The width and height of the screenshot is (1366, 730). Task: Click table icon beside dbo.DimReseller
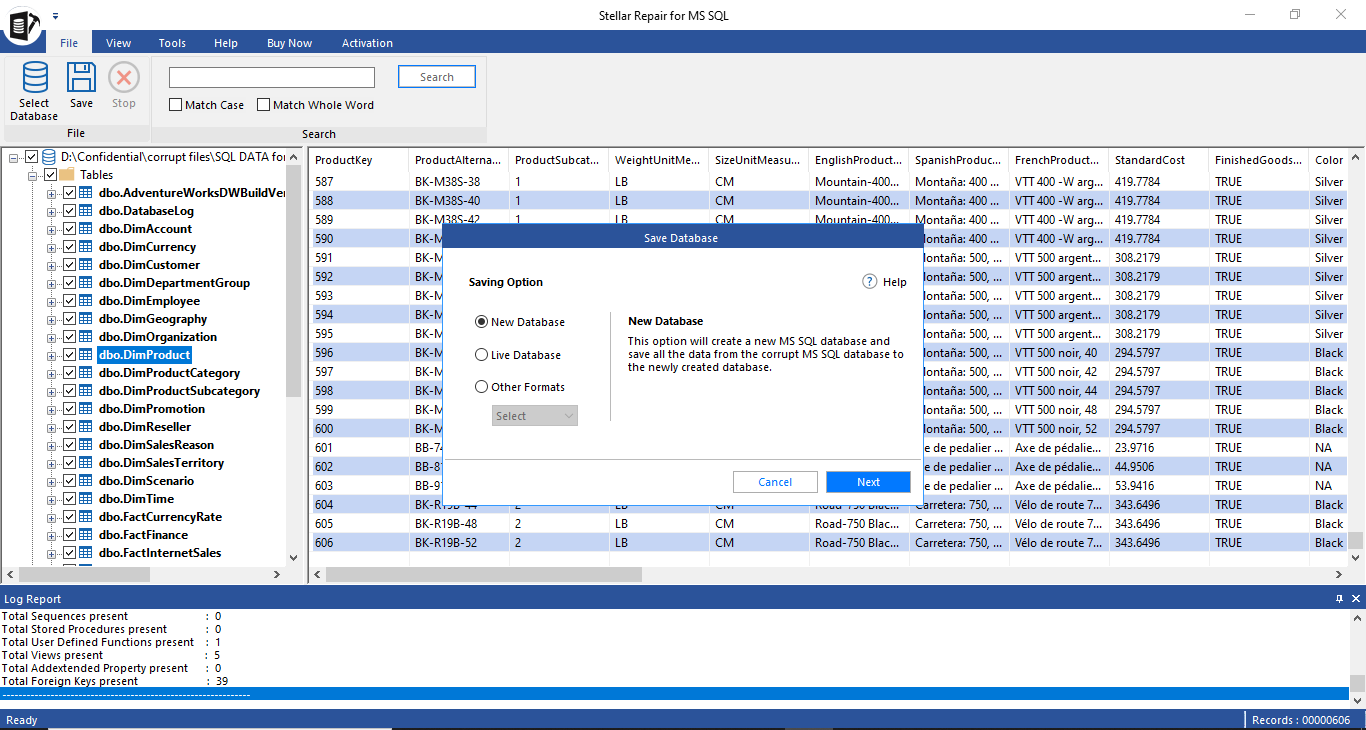click(x=86, y=427)
